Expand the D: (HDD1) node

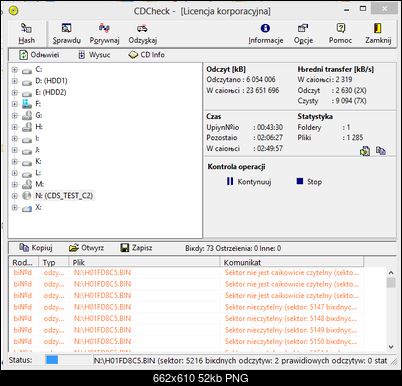point(14,81)
